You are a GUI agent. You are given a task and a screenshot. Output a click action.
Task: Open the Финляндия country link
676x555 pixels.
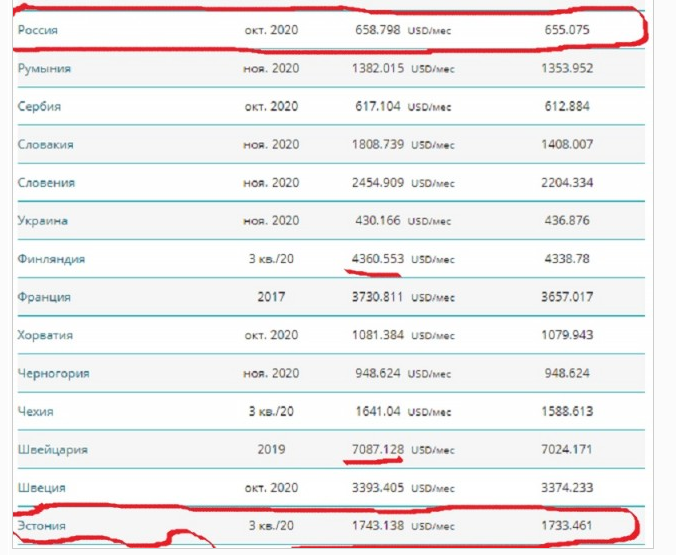click(x=51, y=259)
